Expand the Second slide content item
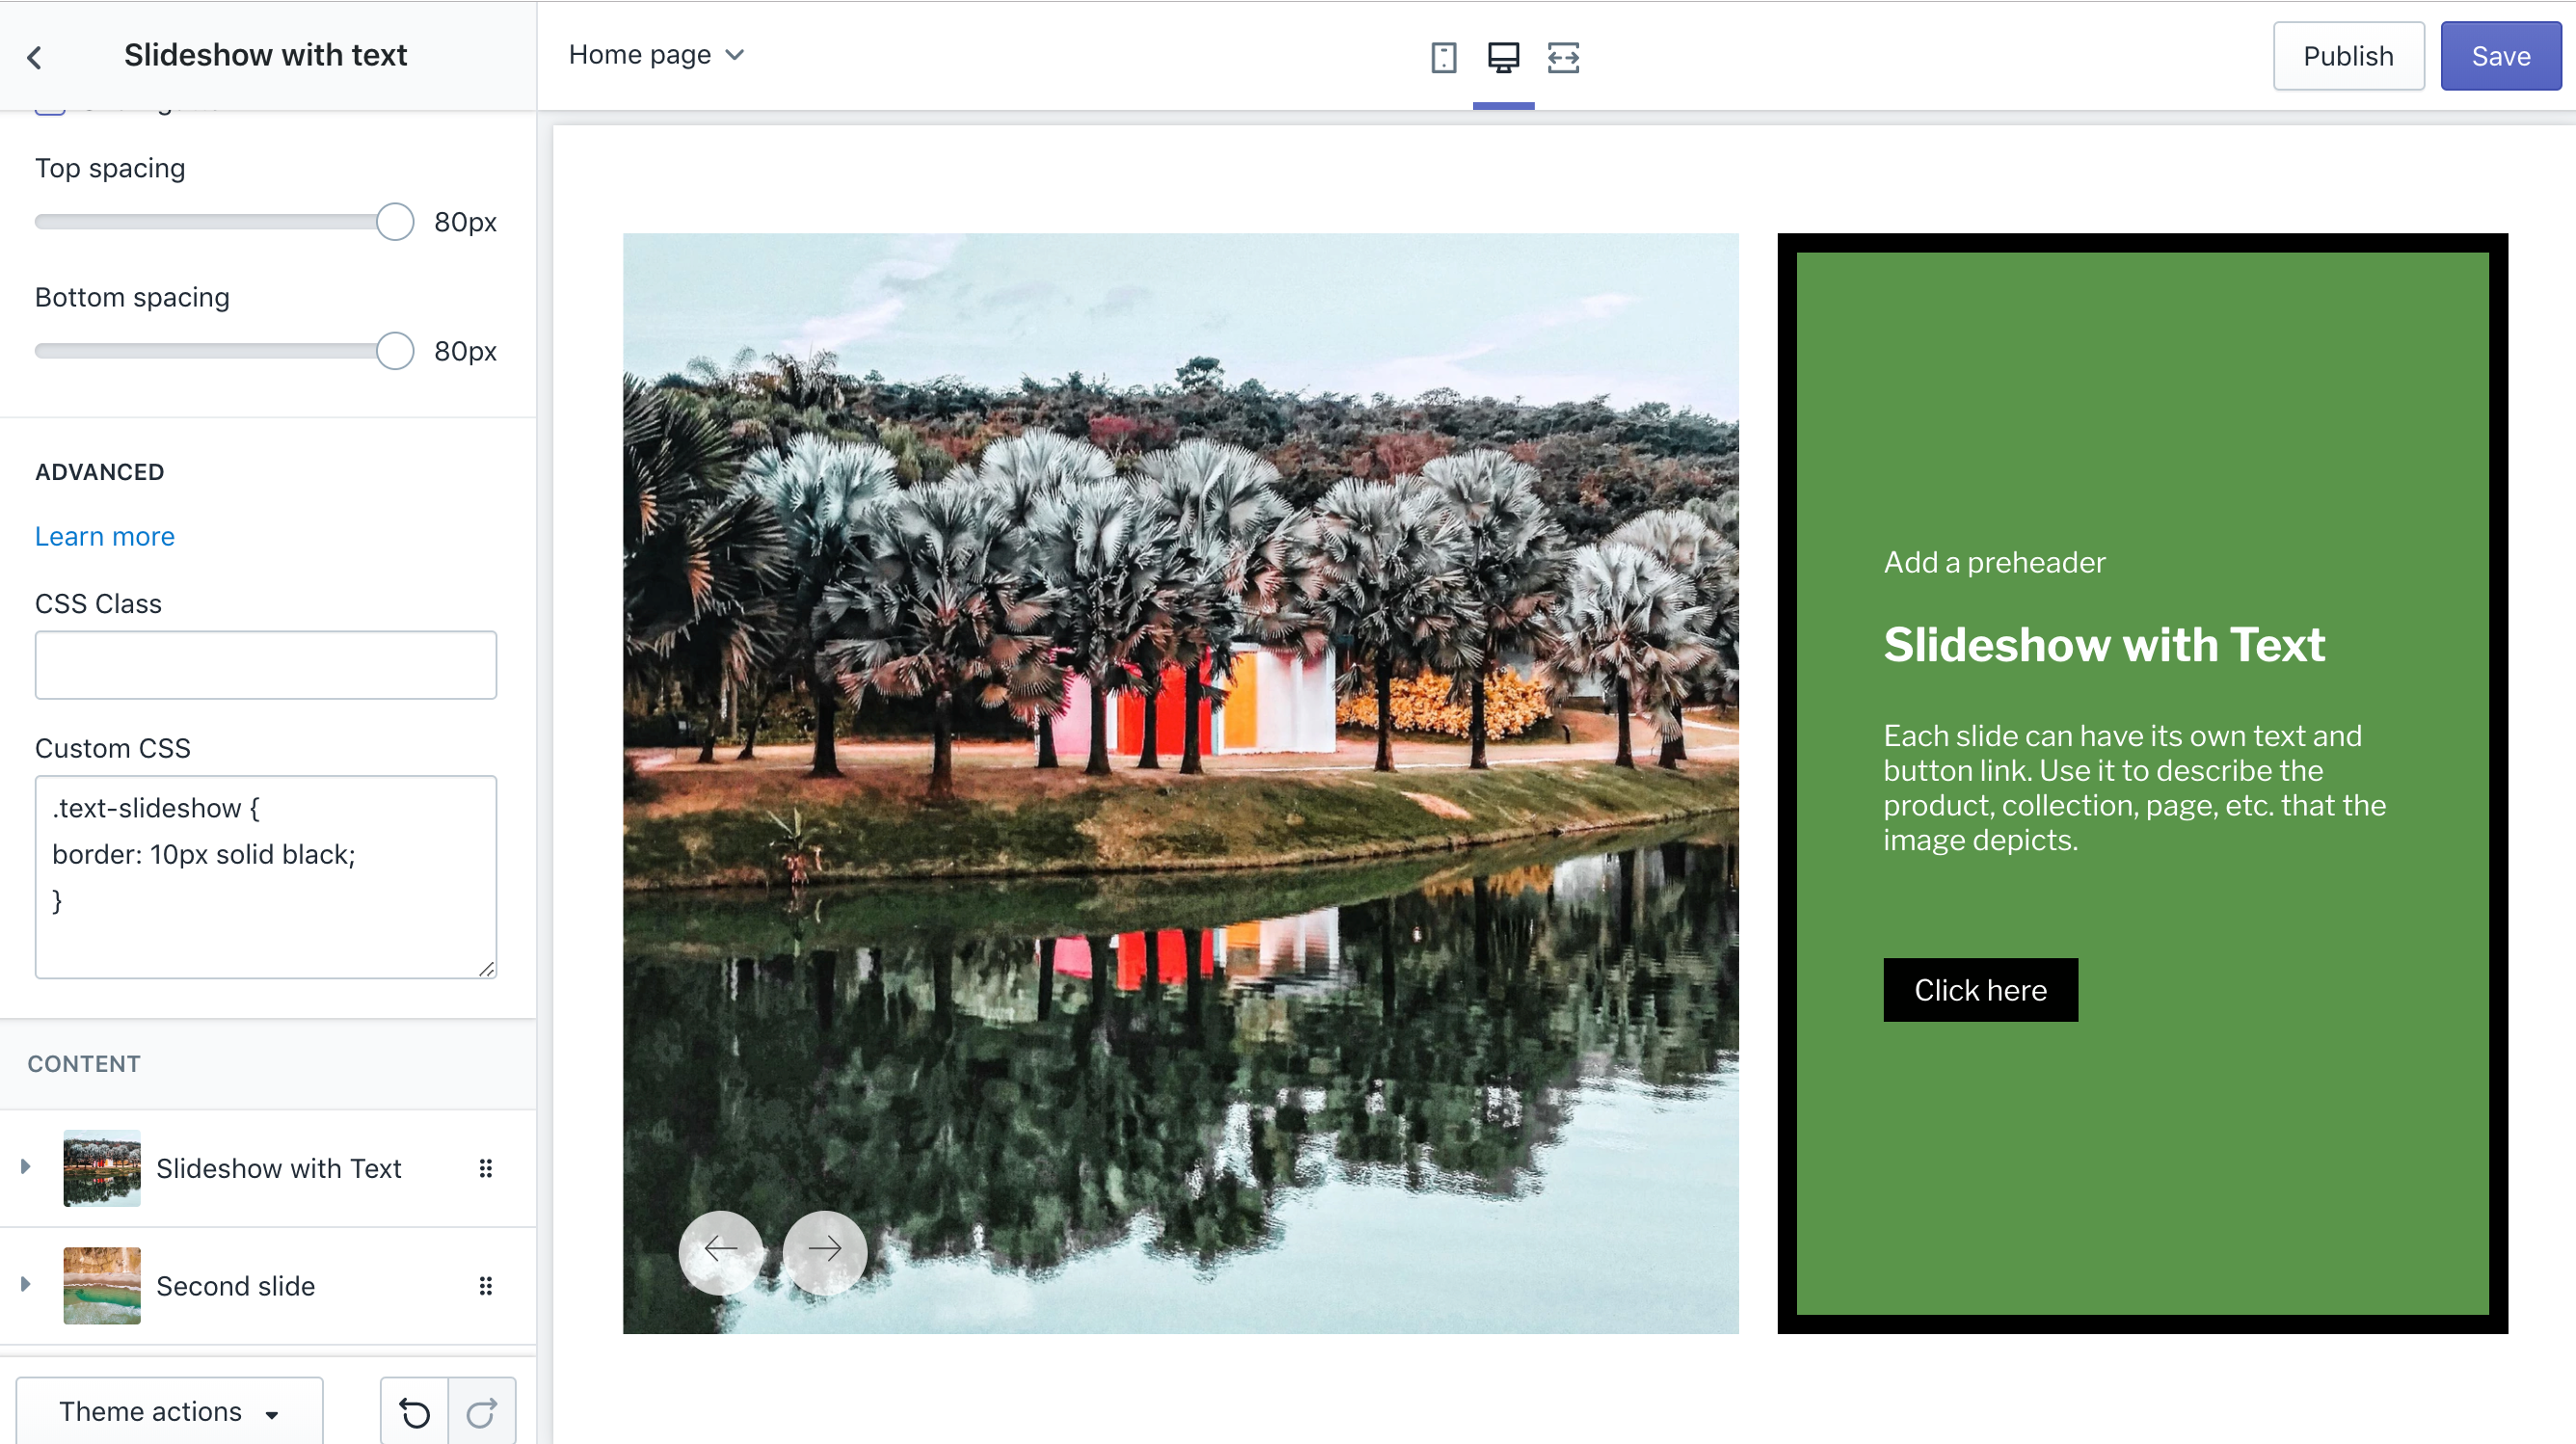The height and width of the screenshot is (1444, 2576). coord(25,1287)
